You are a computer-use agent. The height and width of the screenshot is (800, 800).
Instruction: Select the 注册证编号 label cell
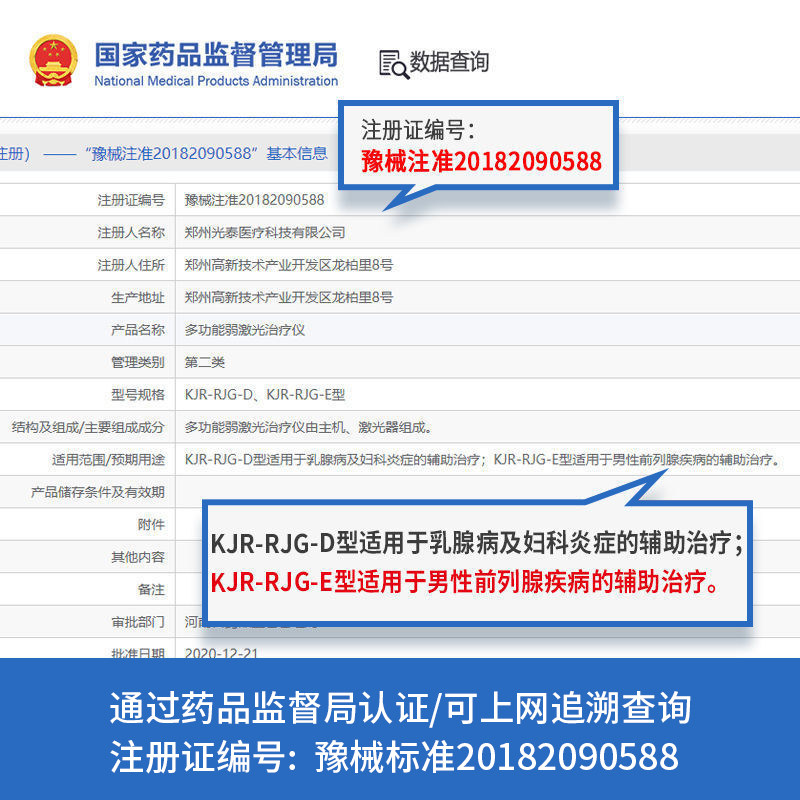point(131,200)
